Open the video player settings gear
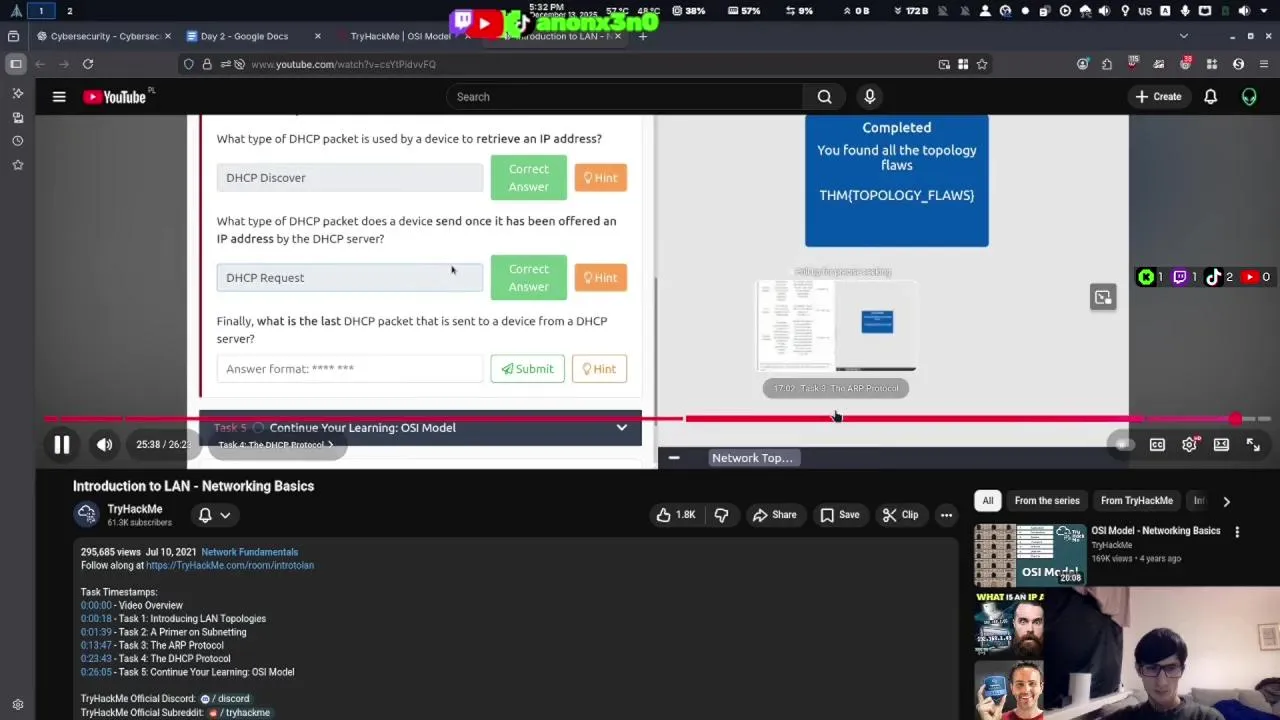The height and width of the screenshot is (720, 1280). pos(1189,445)
